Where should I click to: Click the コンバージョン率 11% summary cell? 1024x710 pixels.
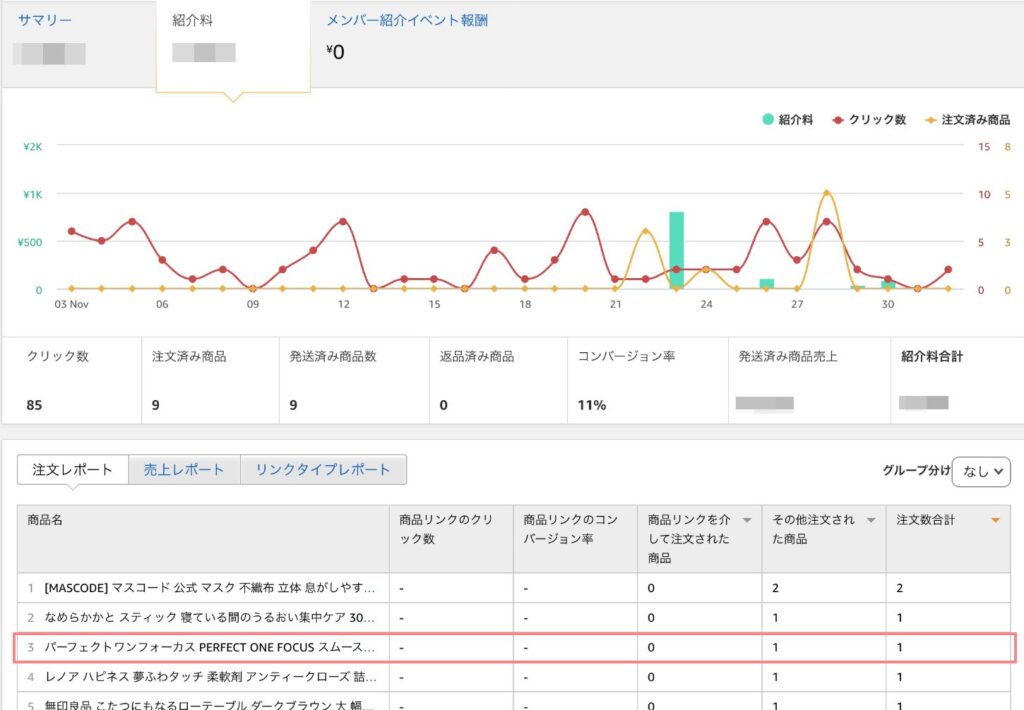[x=647, y=380]
